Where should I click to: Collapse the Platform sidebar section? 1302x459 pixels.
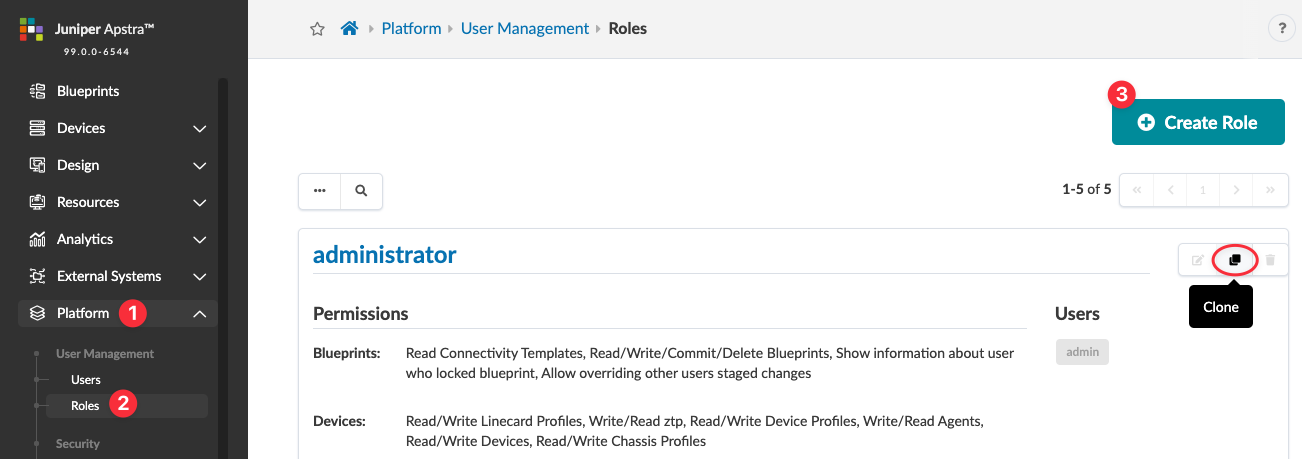pos(199,314)
